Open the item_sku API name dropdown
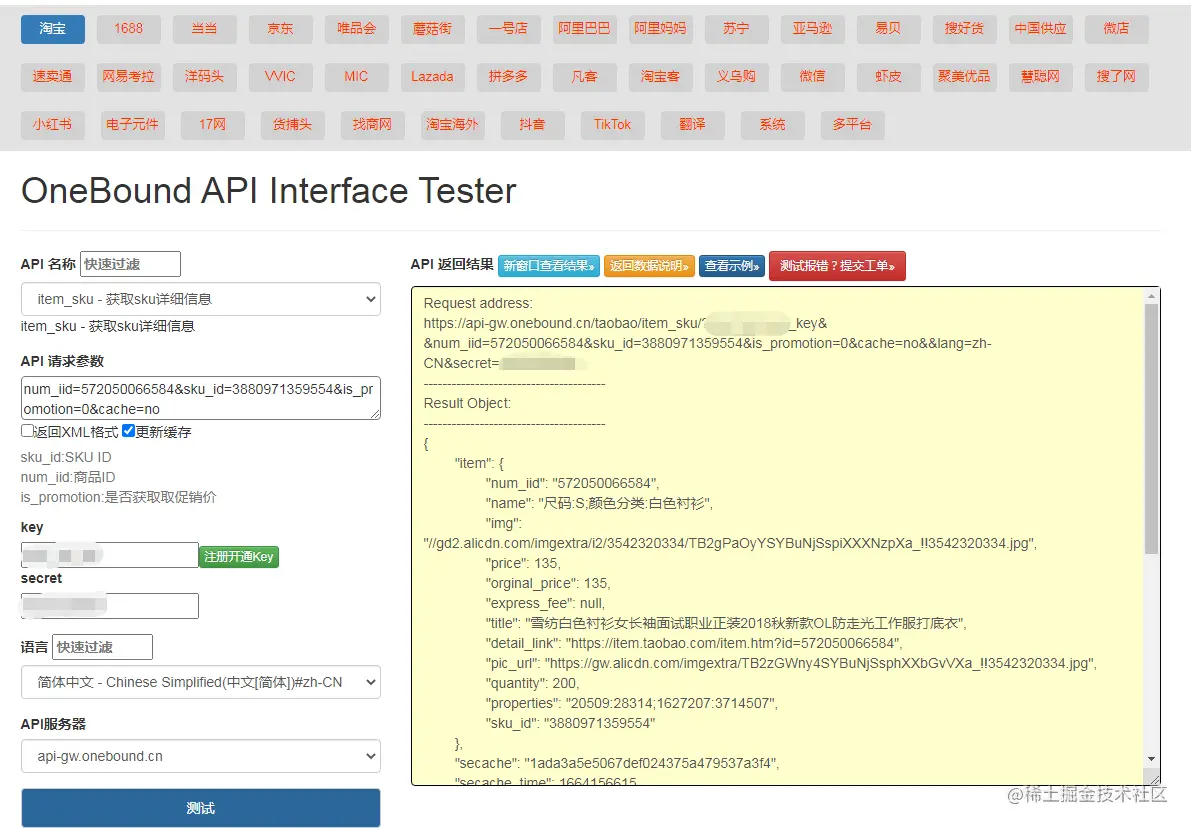 (x=200, y=299)
